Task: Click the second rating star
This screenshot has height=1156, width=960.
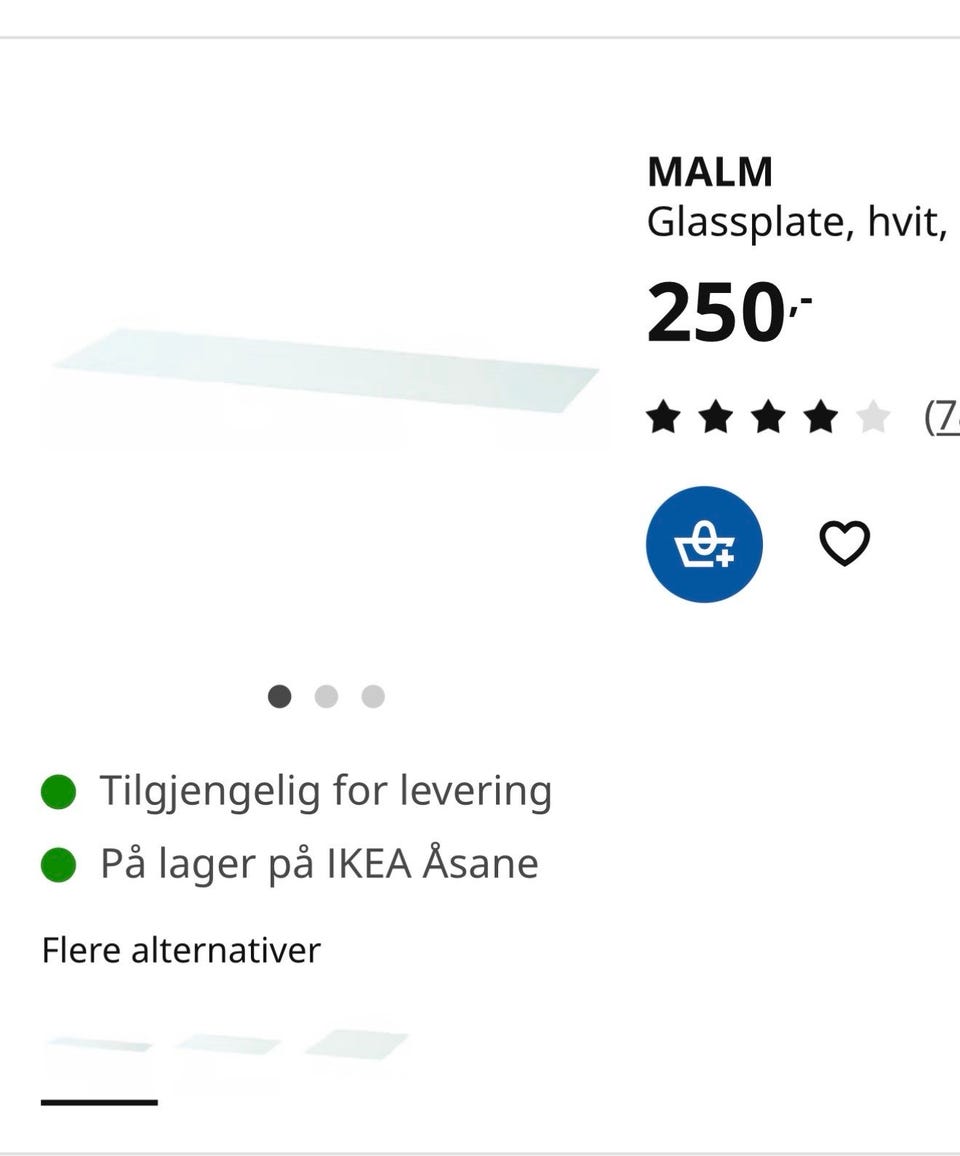Action: pos(717,417)
